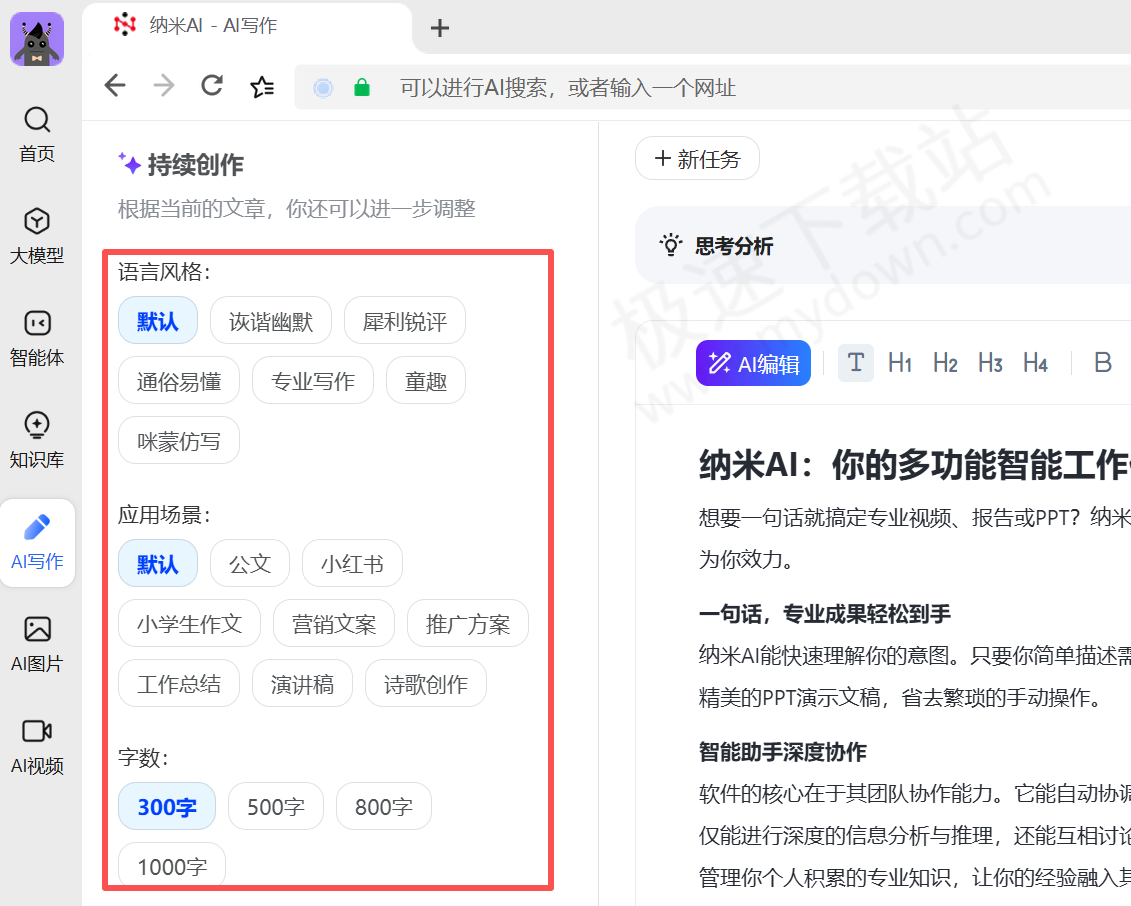The width and height of the screenshot is (1131, 906).
Task: Select the AI写作 sidebar menu item
Action: [37, 542]
